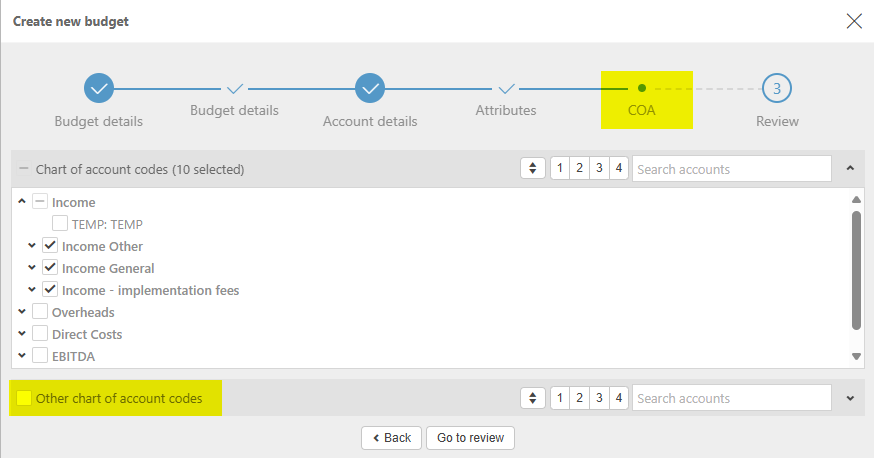The image size is (874, 458).
Task: Click the Go to review button
Action: click(470, 437)
